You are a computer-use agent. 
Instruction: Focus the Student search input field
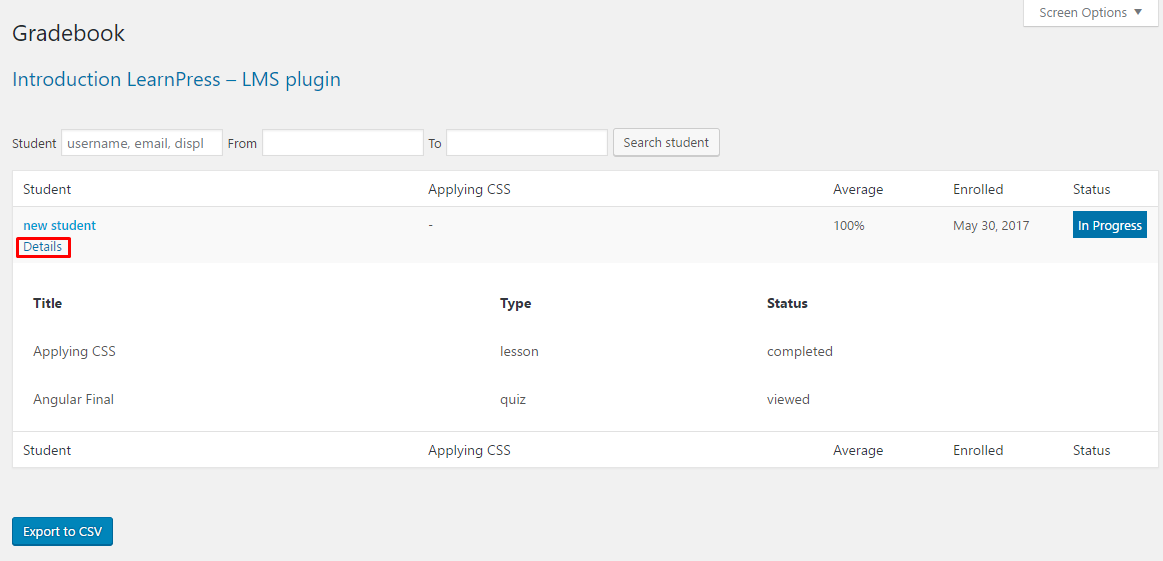point(142,143)
